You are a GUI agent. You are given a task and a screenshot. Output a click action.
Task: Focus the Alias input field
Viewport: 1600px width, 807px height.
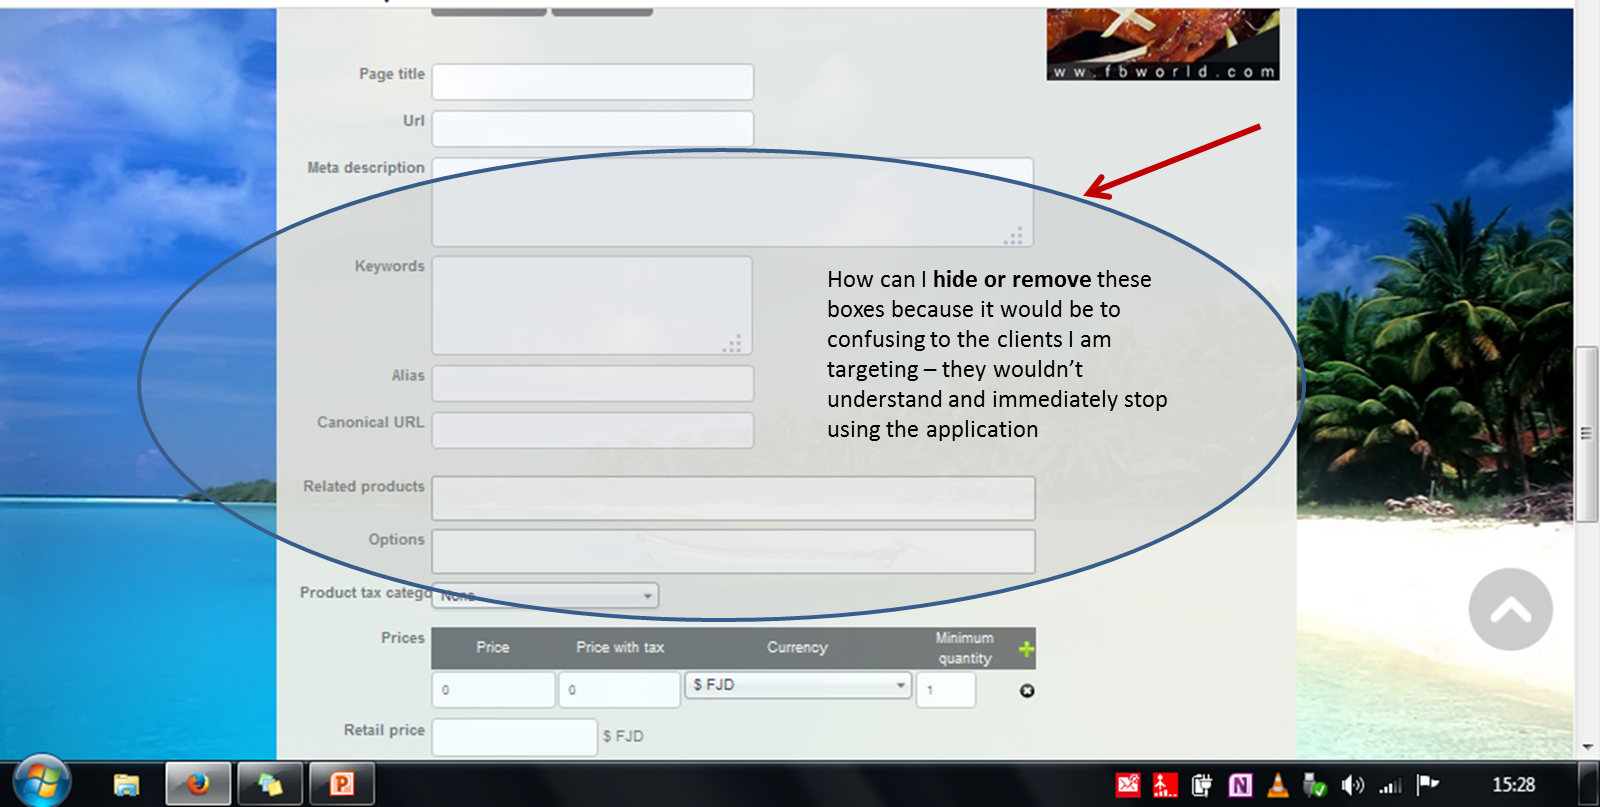[x=593, y=384]
